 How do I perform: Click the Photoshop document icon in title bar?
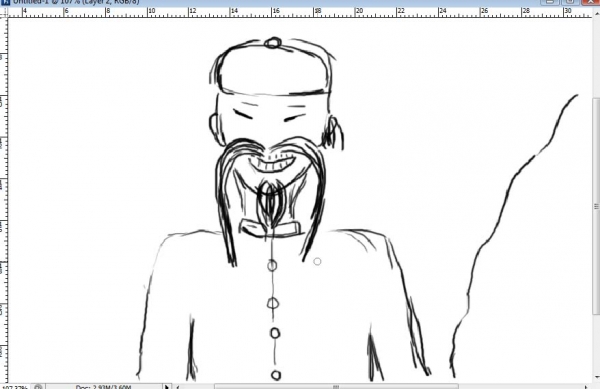click(5, 2)
